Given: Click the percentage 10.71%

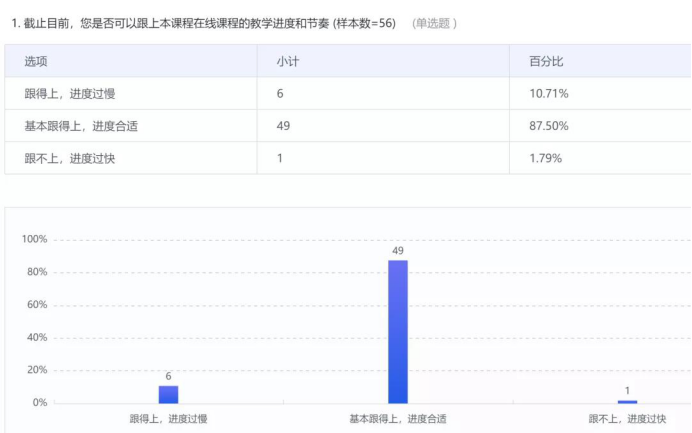Looking at the screenshot, I should click(x=549, y=94).
